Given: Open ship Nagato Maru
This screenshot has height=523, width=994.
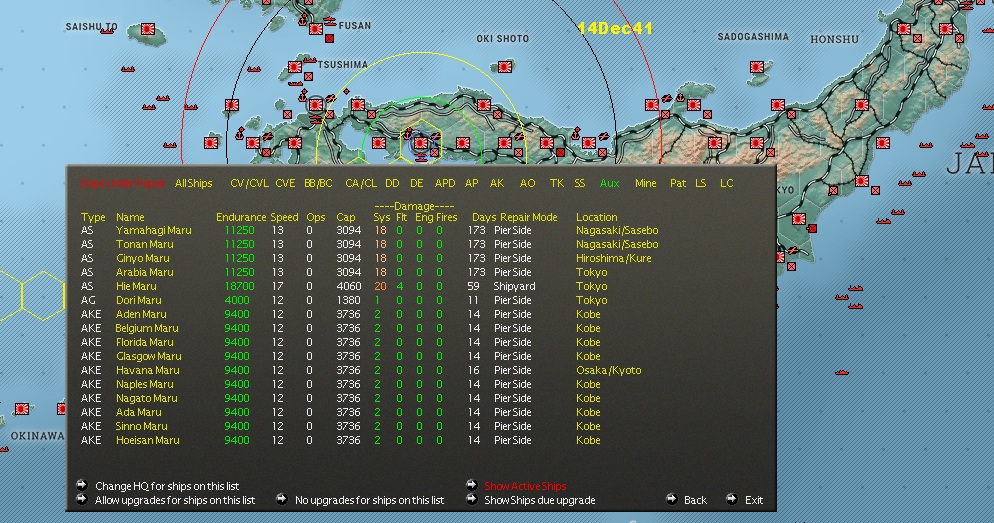Looking at the screenshot, I should point(146,398).
